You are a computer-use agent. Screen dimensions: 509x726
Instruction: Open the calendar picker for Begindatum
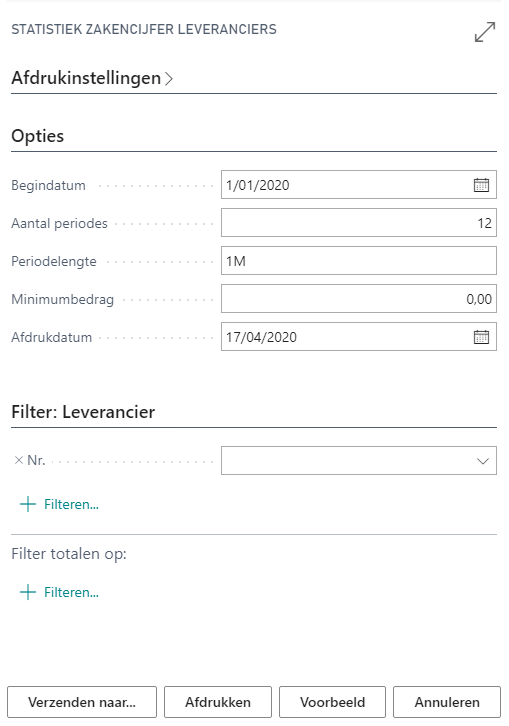[x=481, y=185]
